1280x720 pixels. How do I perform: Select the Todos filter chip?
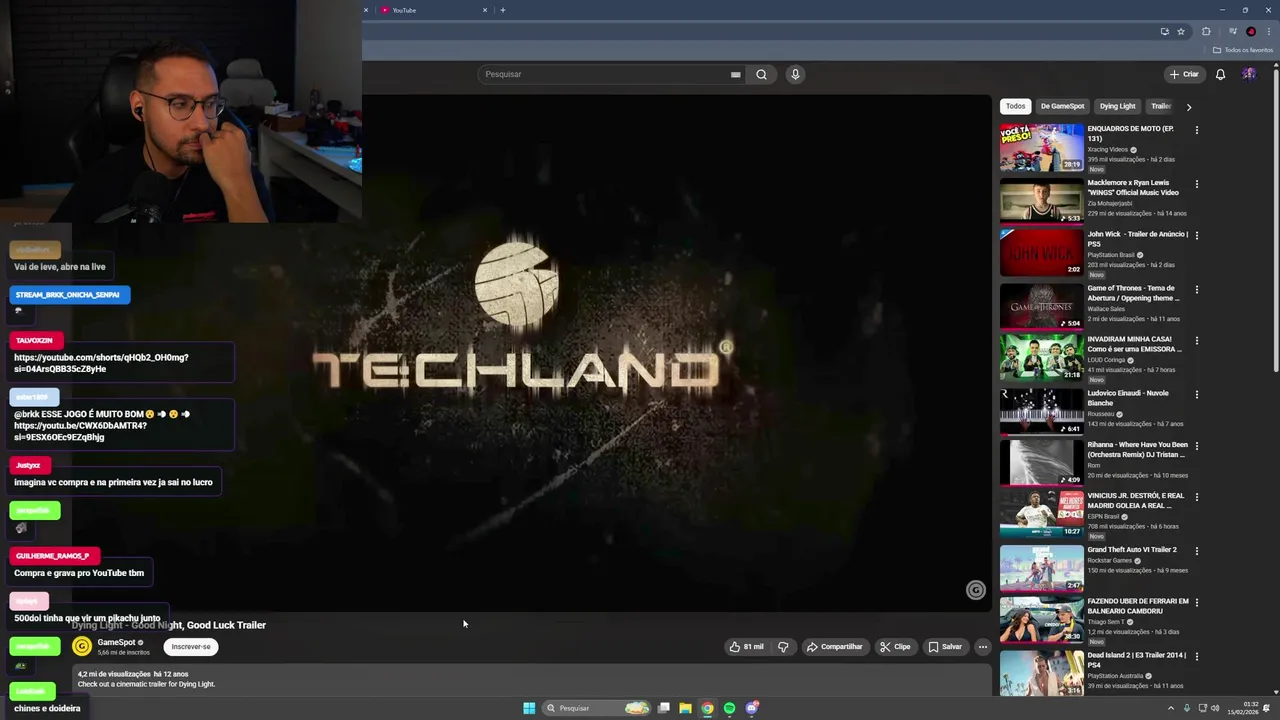(x=1015, y=106)
